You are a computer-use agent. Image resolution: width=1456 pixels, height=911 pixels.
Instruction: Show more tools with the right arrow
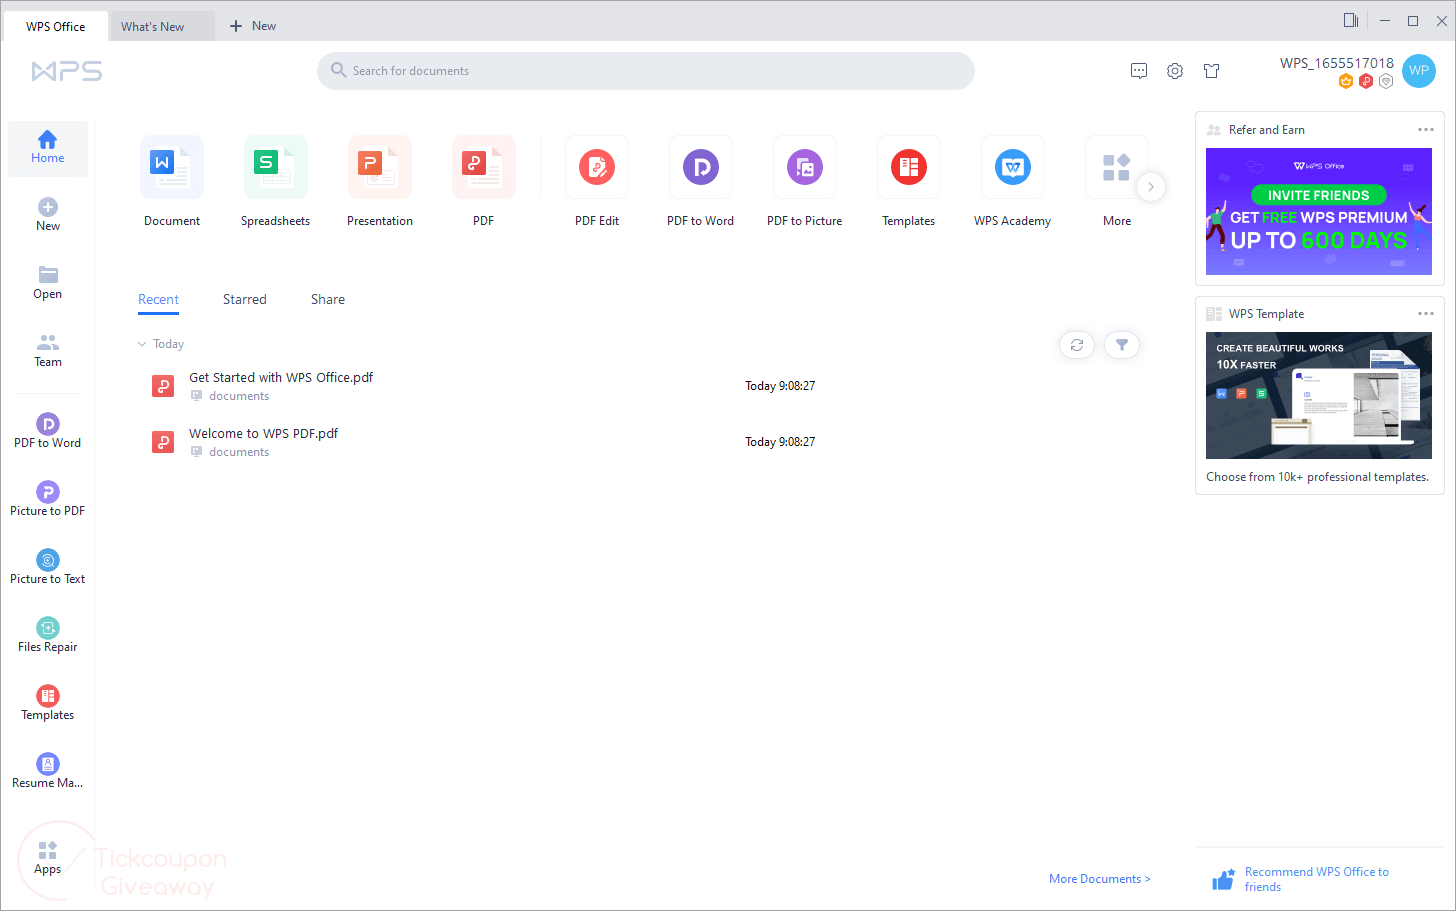tap(1151, 187)
